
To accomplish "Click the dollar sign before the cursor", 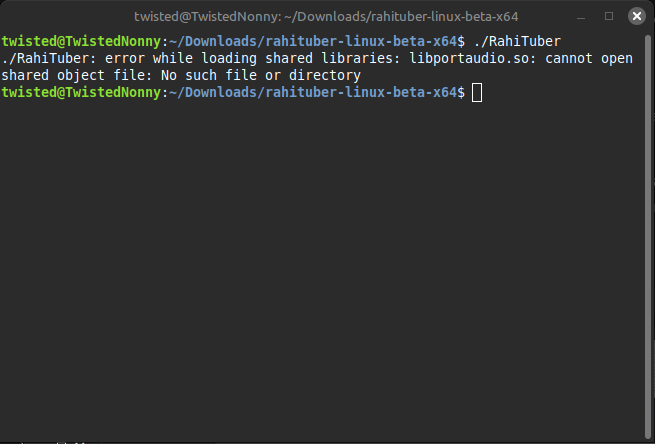I will point(461,92).
